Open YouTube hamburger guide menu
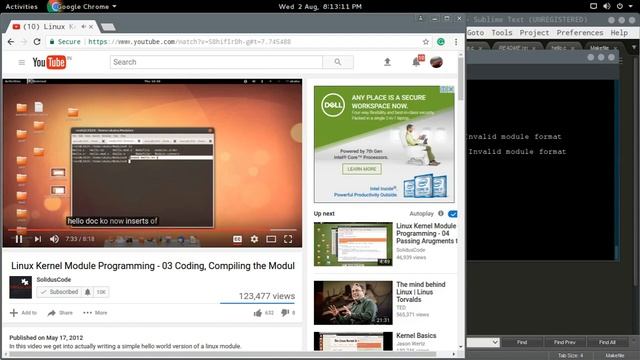 (22, 62)
